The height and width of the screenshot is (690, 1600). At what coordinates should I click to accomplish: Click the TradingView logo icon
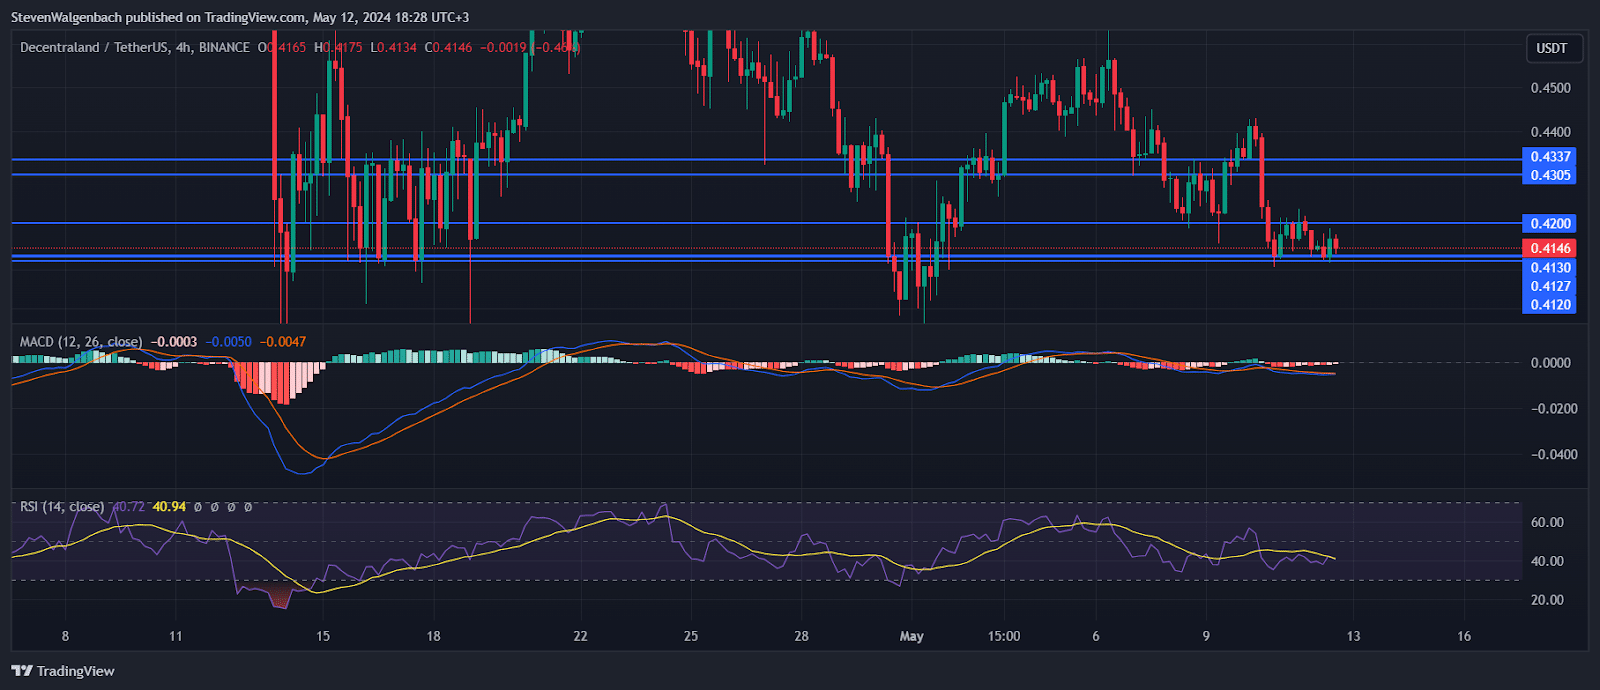tap(21, 671)
